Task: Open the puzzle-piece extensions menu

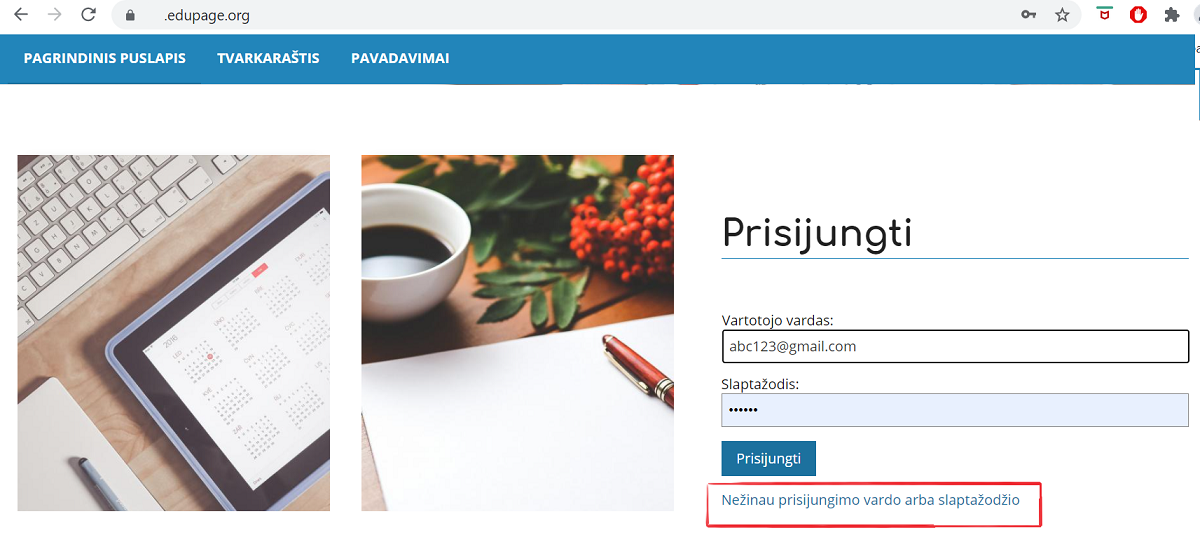Action: [x=1171, y=15]
